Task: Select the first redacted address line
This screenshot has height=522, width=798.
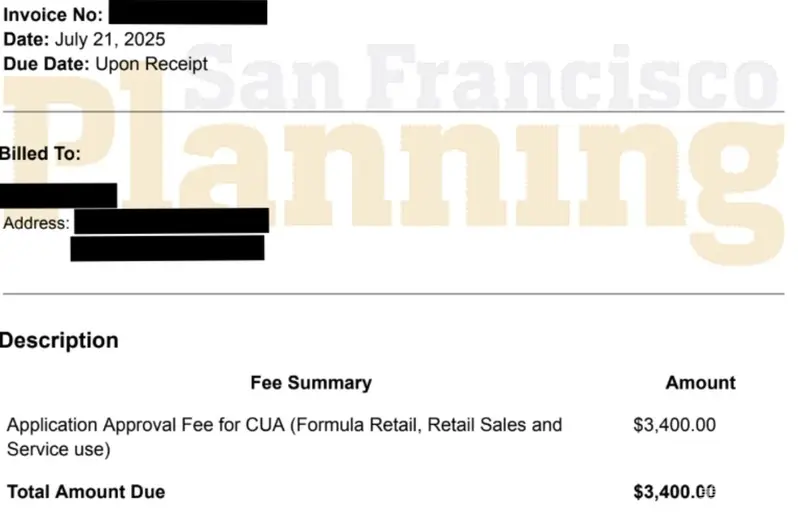Action: (x=171, y=221)
